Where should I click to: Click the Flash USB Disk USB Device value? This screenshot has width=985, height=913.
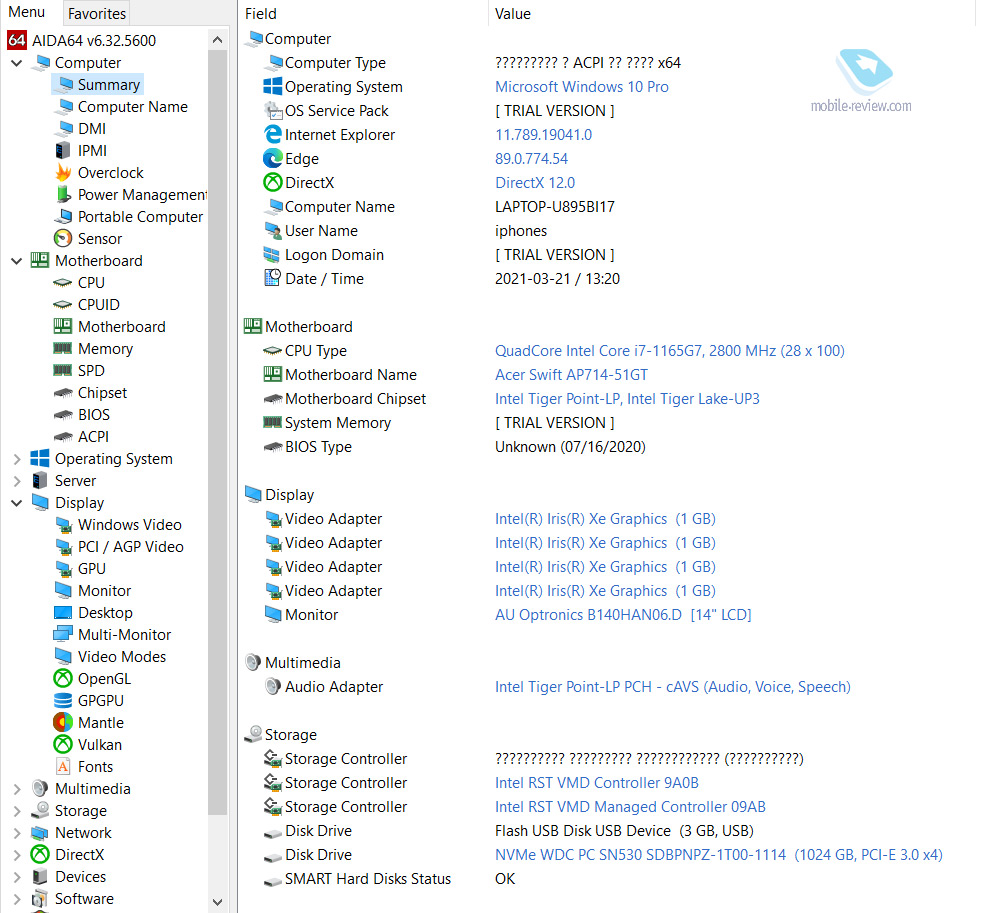[x=624, y=831]
